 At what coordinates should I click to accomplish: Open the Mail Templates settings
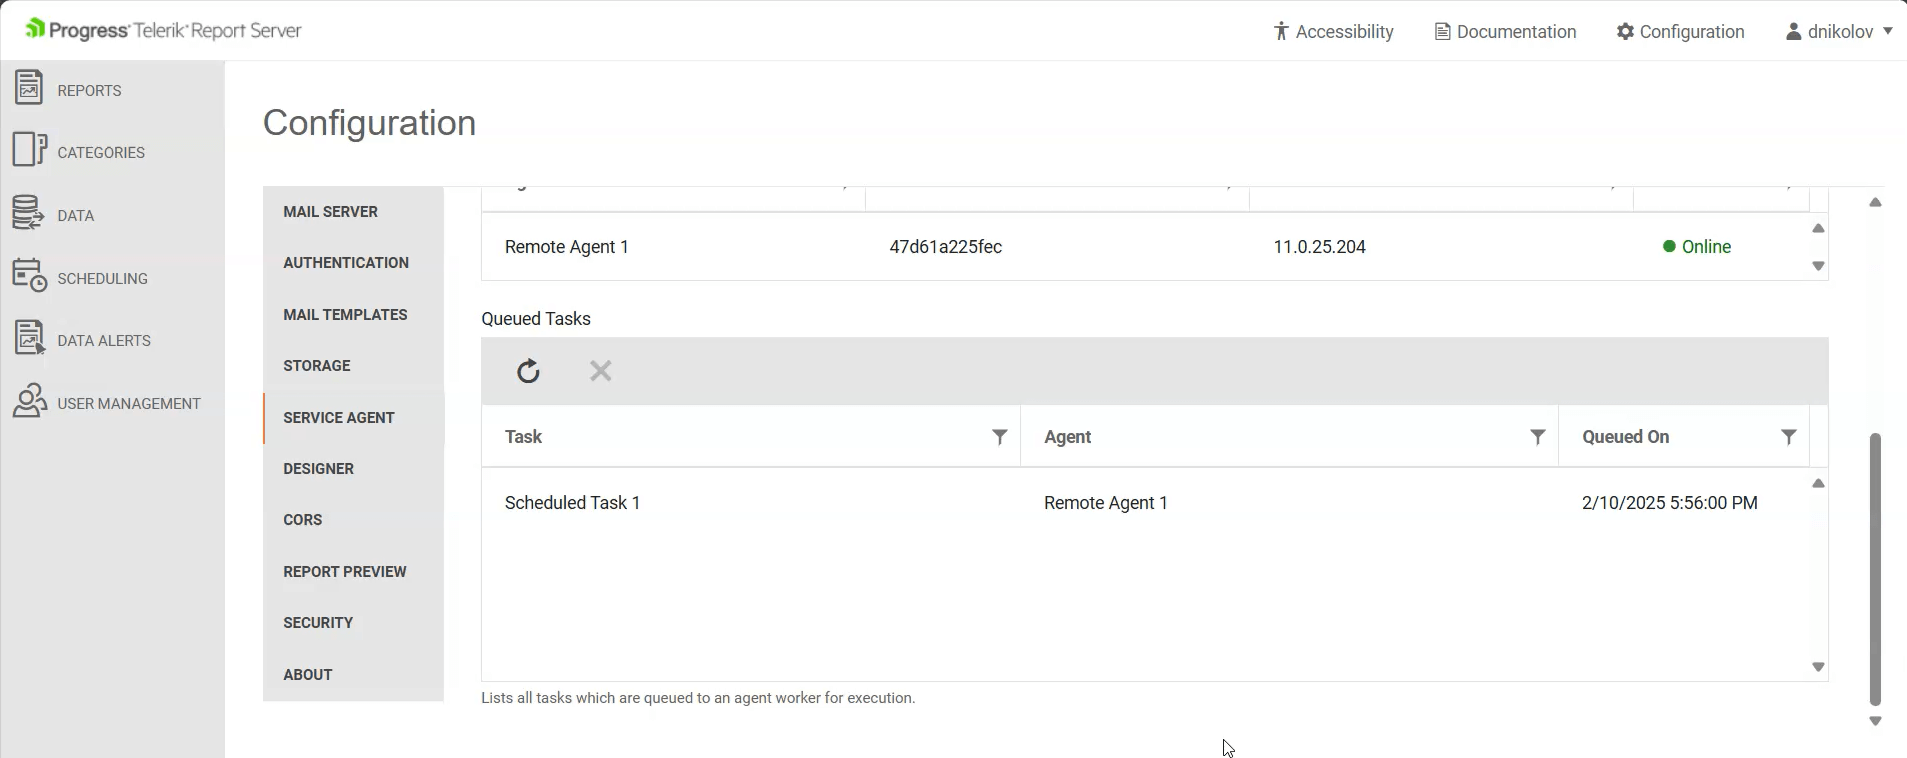click(x=345, y=314)
